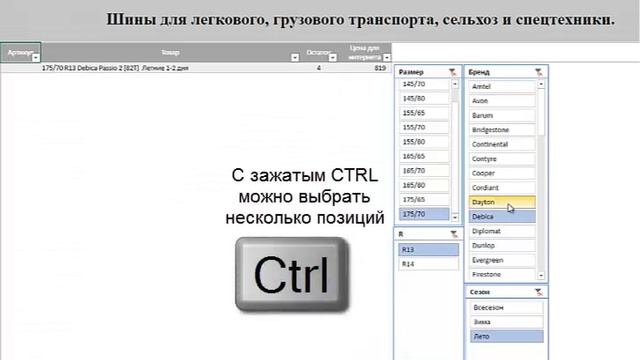Click Бренд slicer scroll down arrow
Image resolution: width=640 pixels, height=360 pixels.
point(541,276)
